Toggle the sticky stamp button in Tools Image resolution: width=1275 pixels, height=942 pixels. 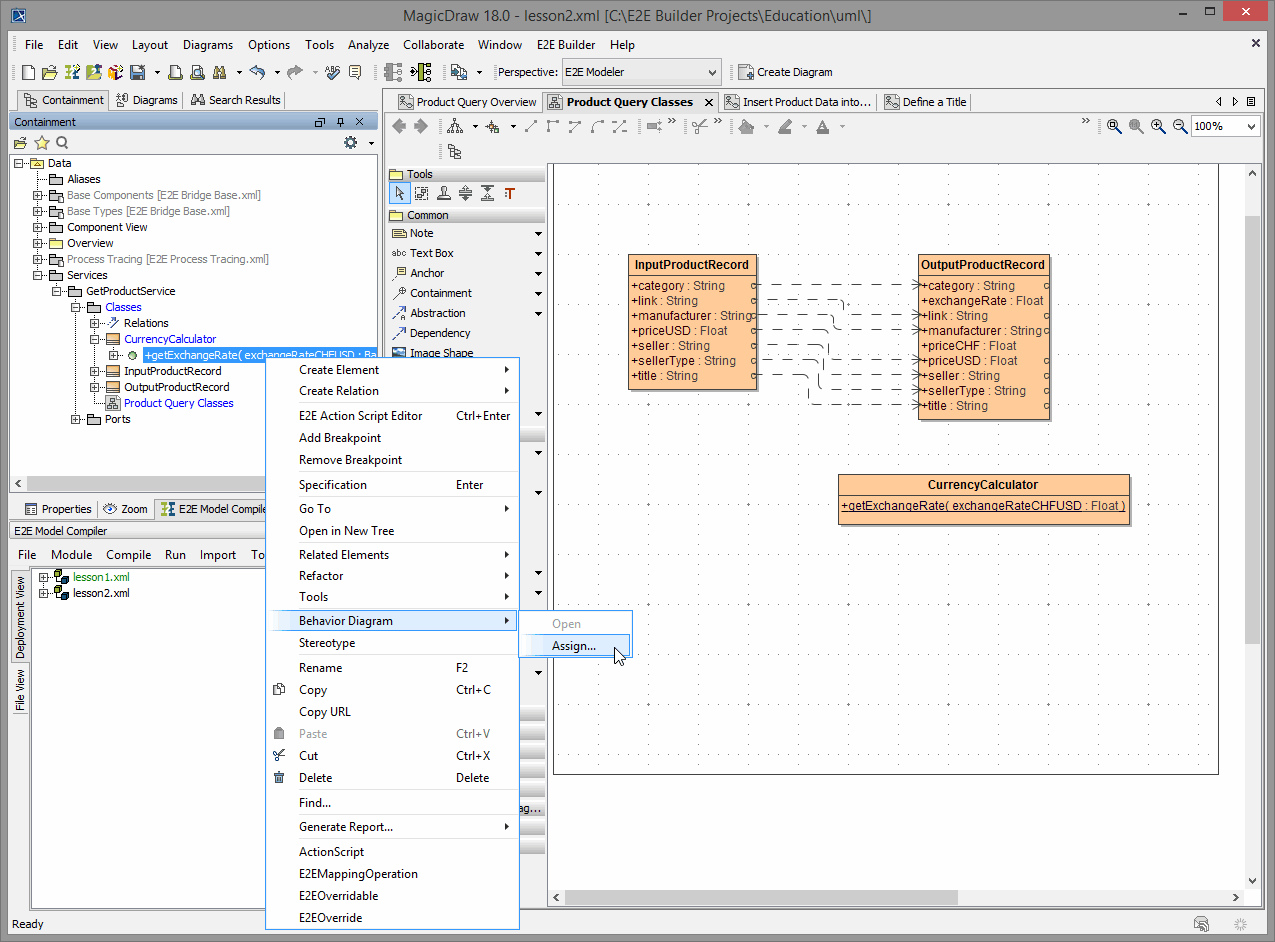pos(443,193)
